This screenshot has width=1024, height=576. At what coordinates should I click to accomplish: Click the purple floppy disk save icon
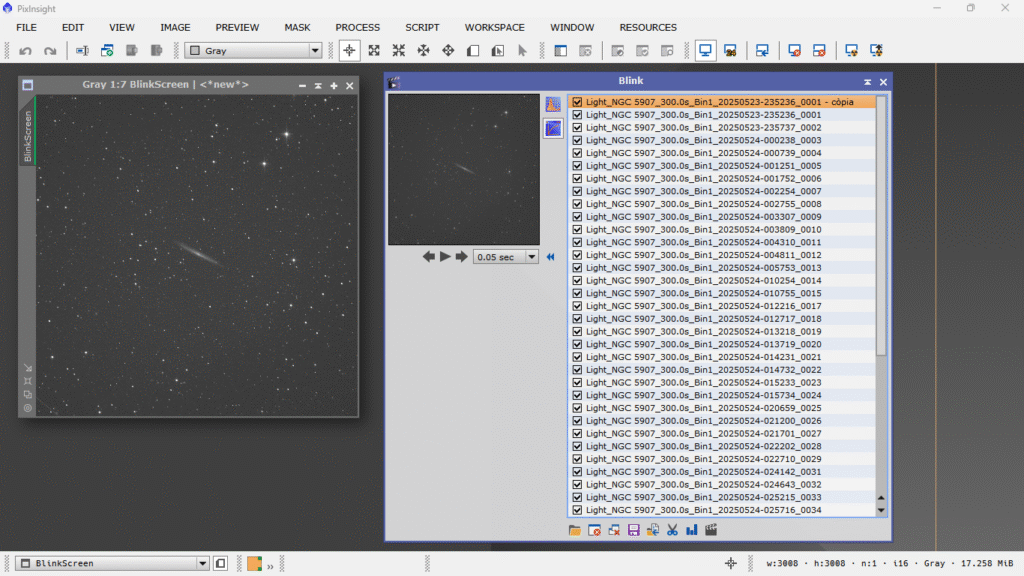click(x=633, y=530)
